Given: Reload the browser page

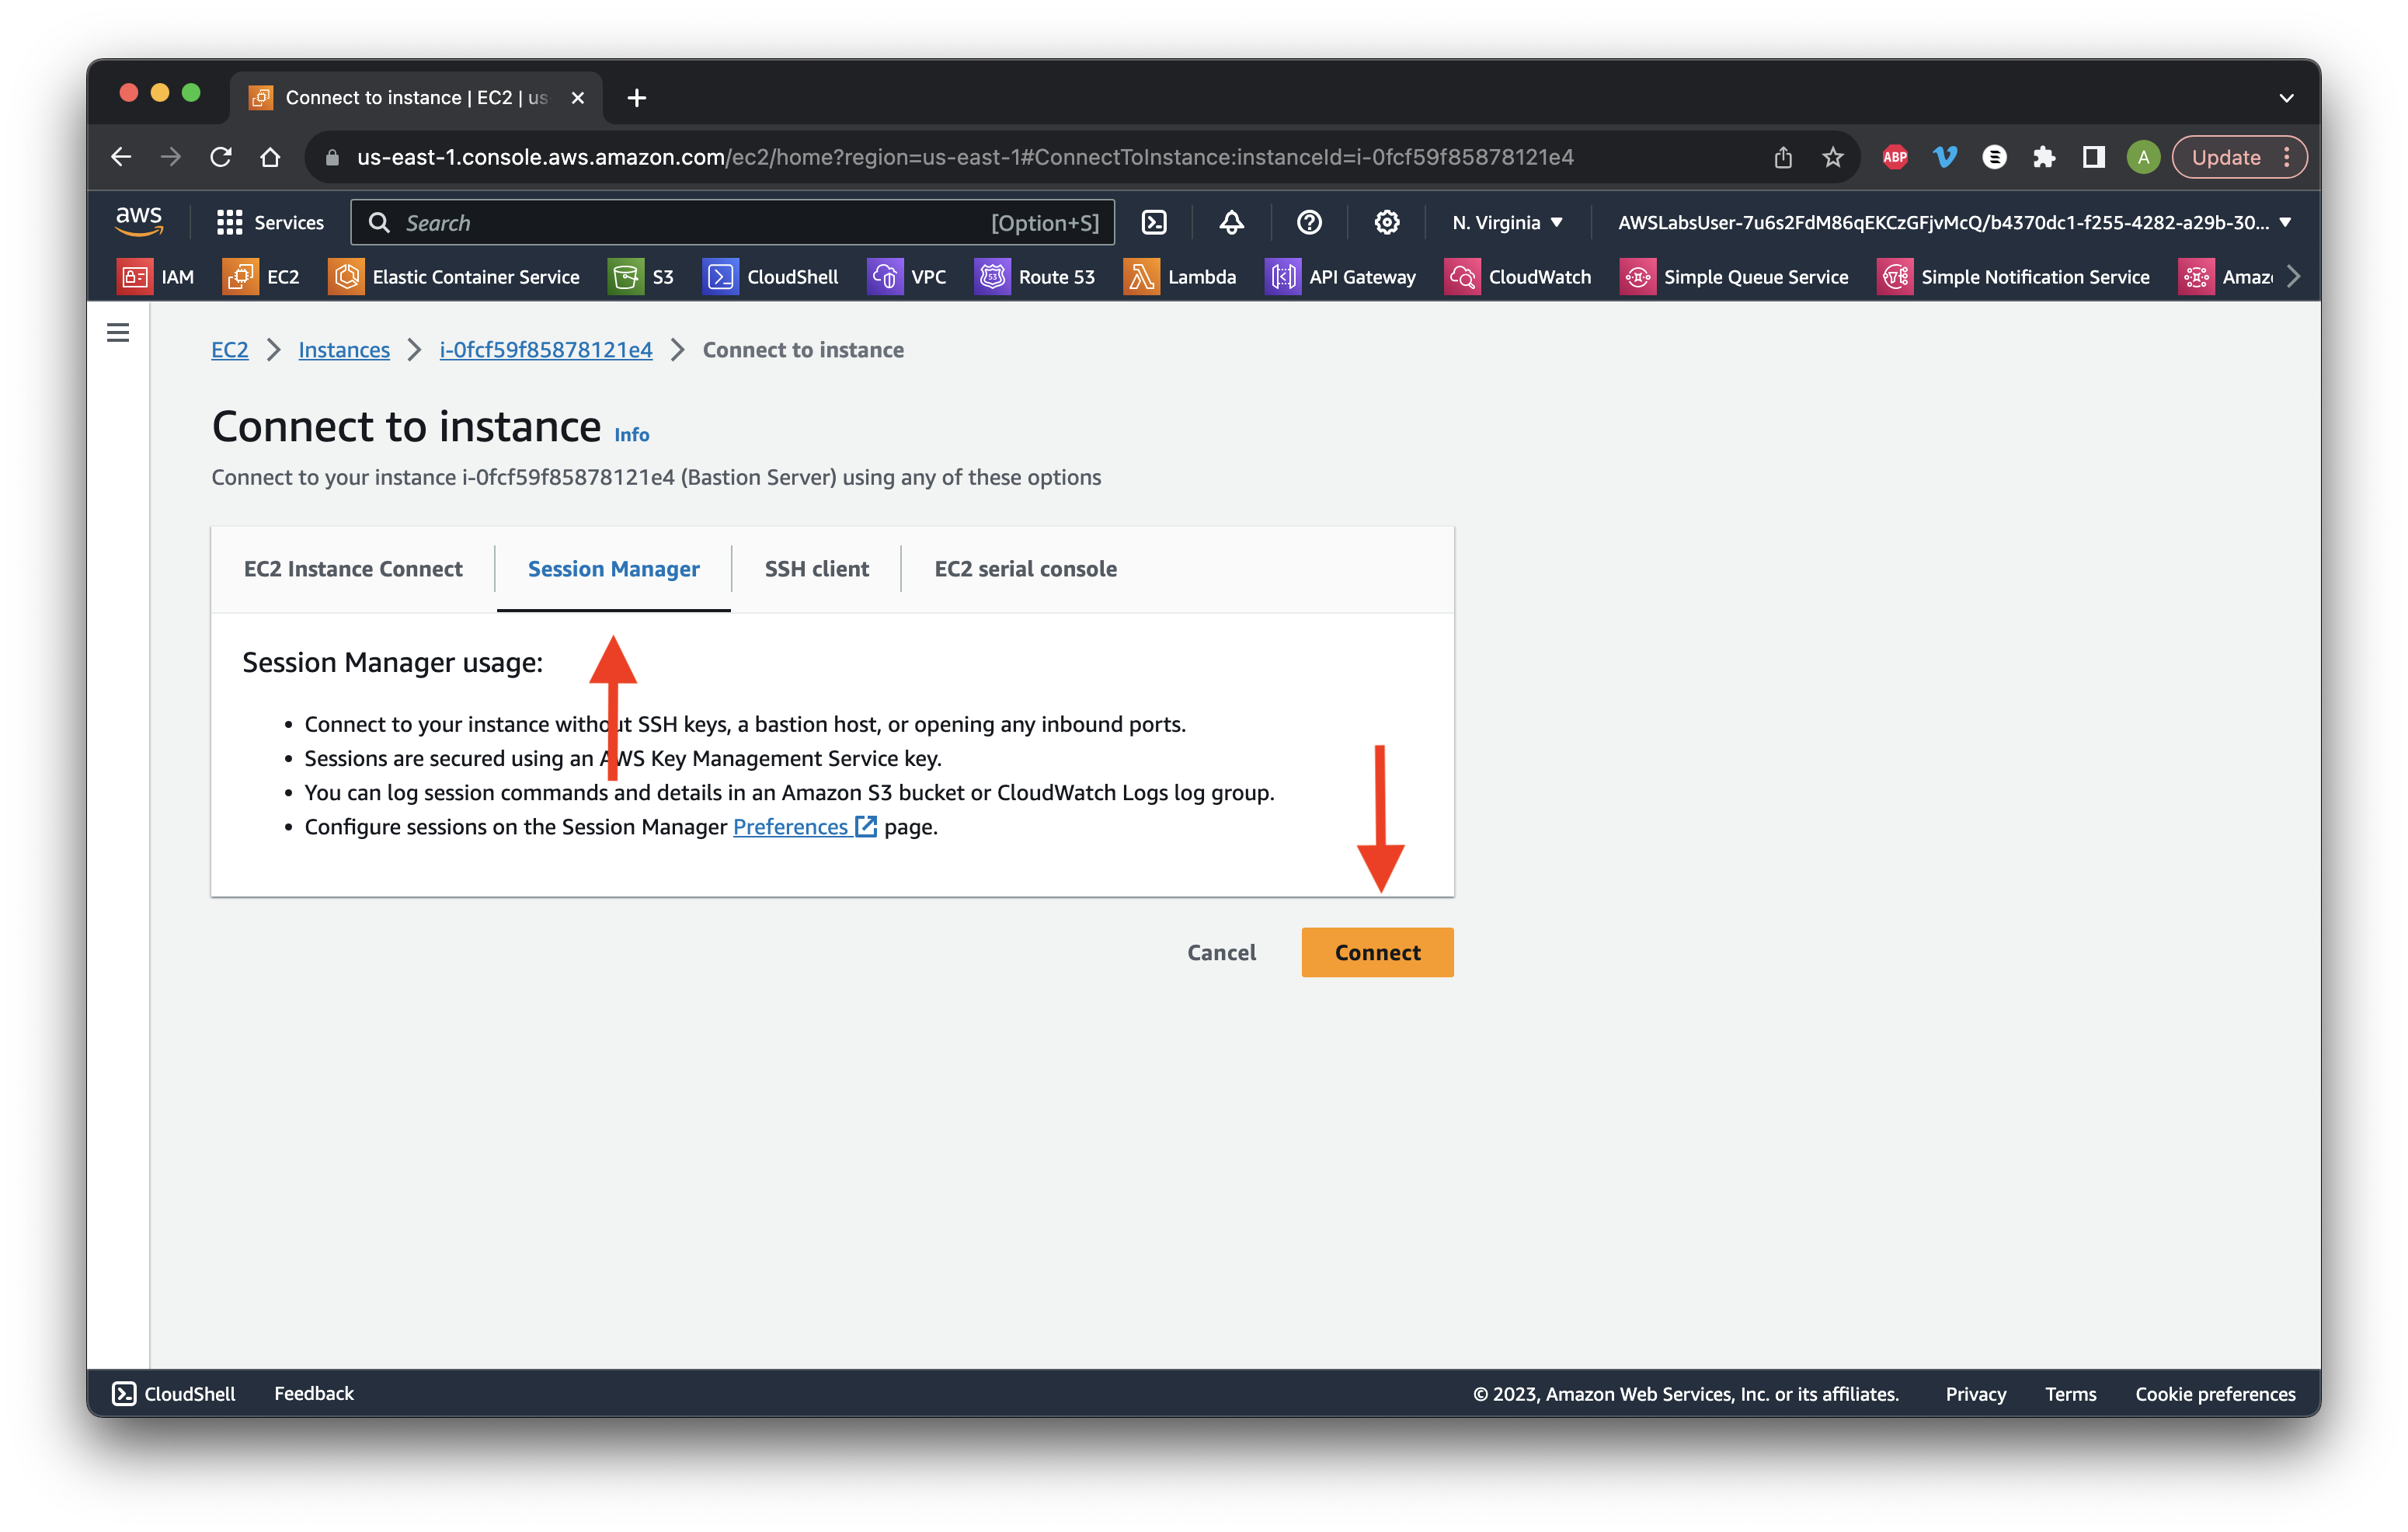Looking at the screenshot, I should coord(221,157).
